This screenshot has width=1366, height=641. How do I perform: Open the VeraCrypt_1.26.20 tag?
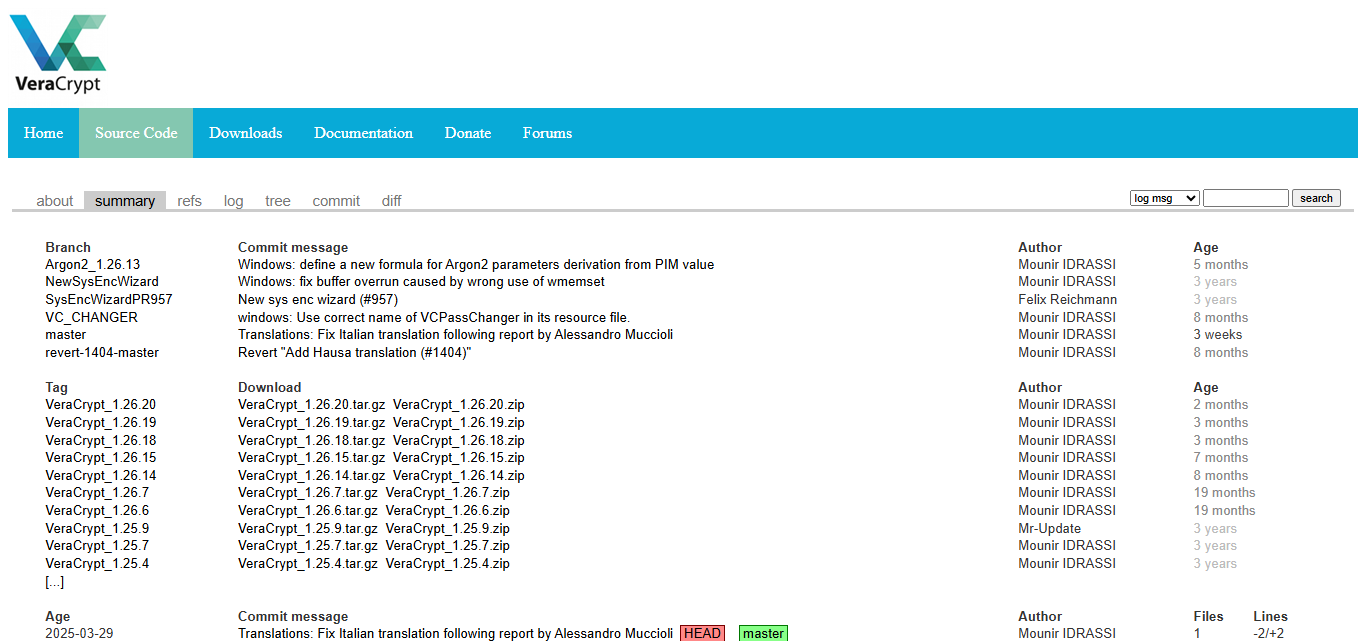click(x=101, y=405)
